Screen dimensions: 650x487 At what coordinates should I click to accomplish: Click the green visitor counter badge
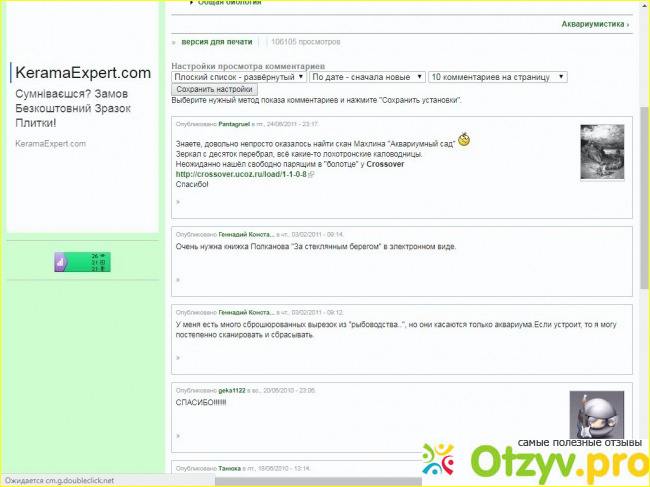(x=82, y=262)
